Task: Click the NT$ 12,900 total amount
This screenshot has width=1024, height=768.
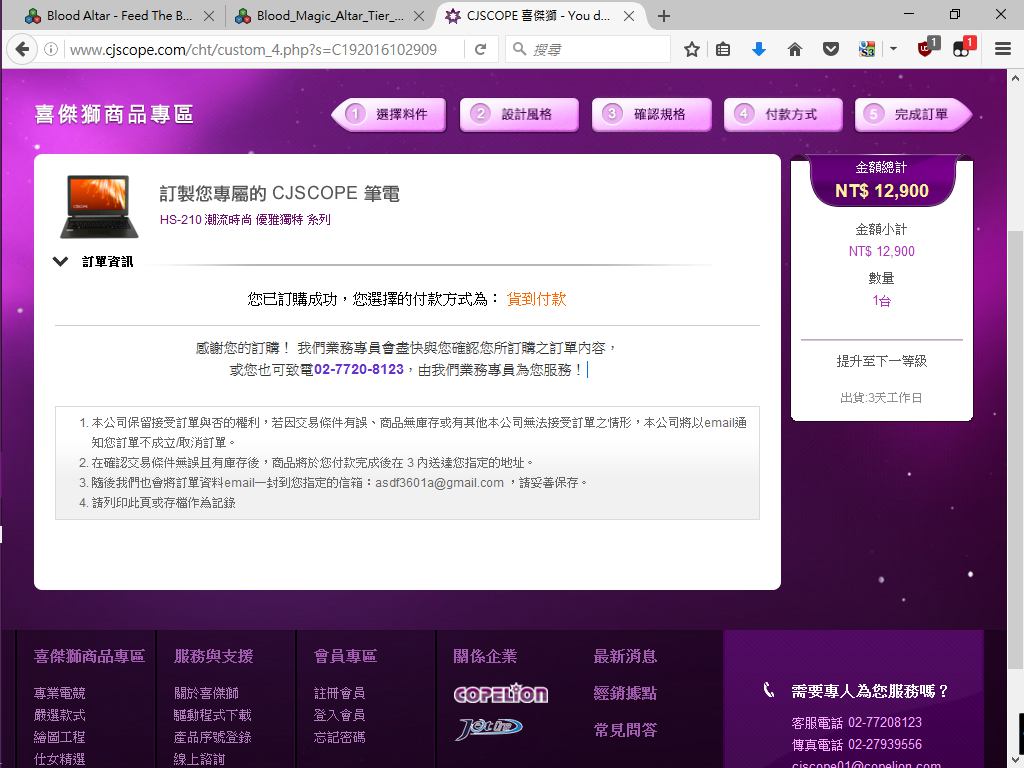Action: click(x=882, y=191)
